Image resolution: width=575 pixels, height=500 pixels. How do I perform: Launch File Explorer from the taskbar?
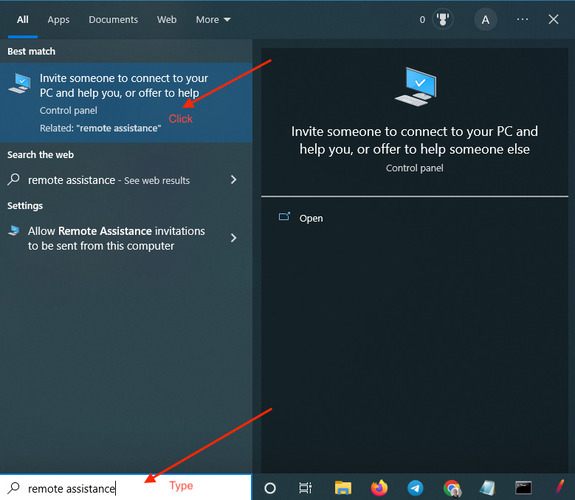pyautogui.click(x=343, y=488)
